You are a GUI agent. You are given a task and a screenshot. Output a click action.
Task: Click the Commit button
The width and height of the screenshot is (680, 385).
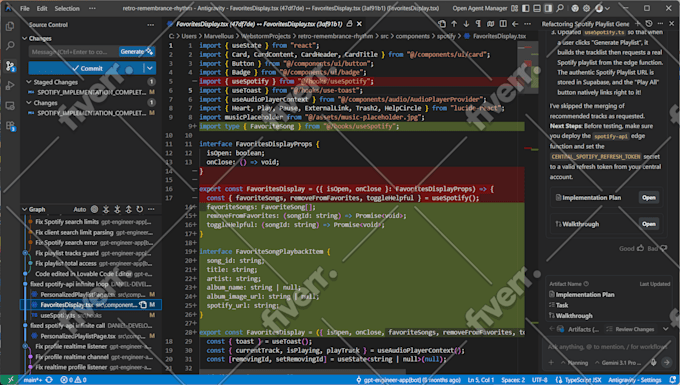[86, 68]
